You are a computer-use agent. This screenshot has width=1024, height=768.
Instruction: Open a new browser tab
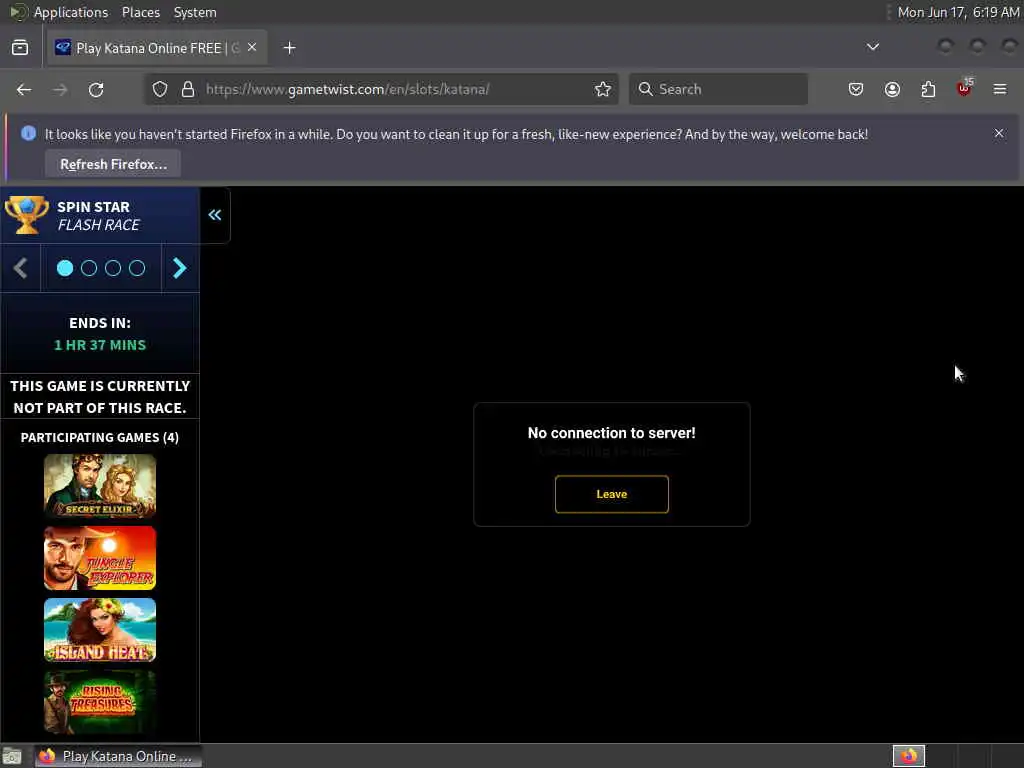[289, 48]
